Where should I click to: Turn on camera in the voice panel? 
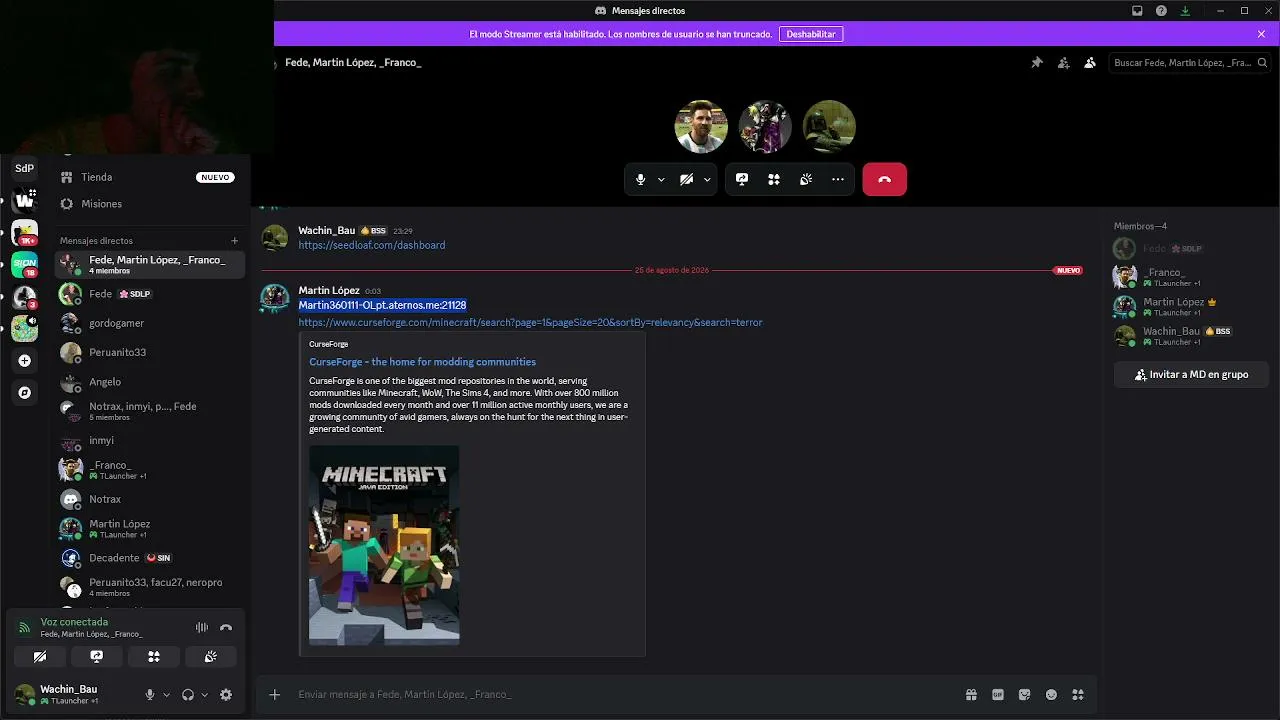(x=40, y=657)
